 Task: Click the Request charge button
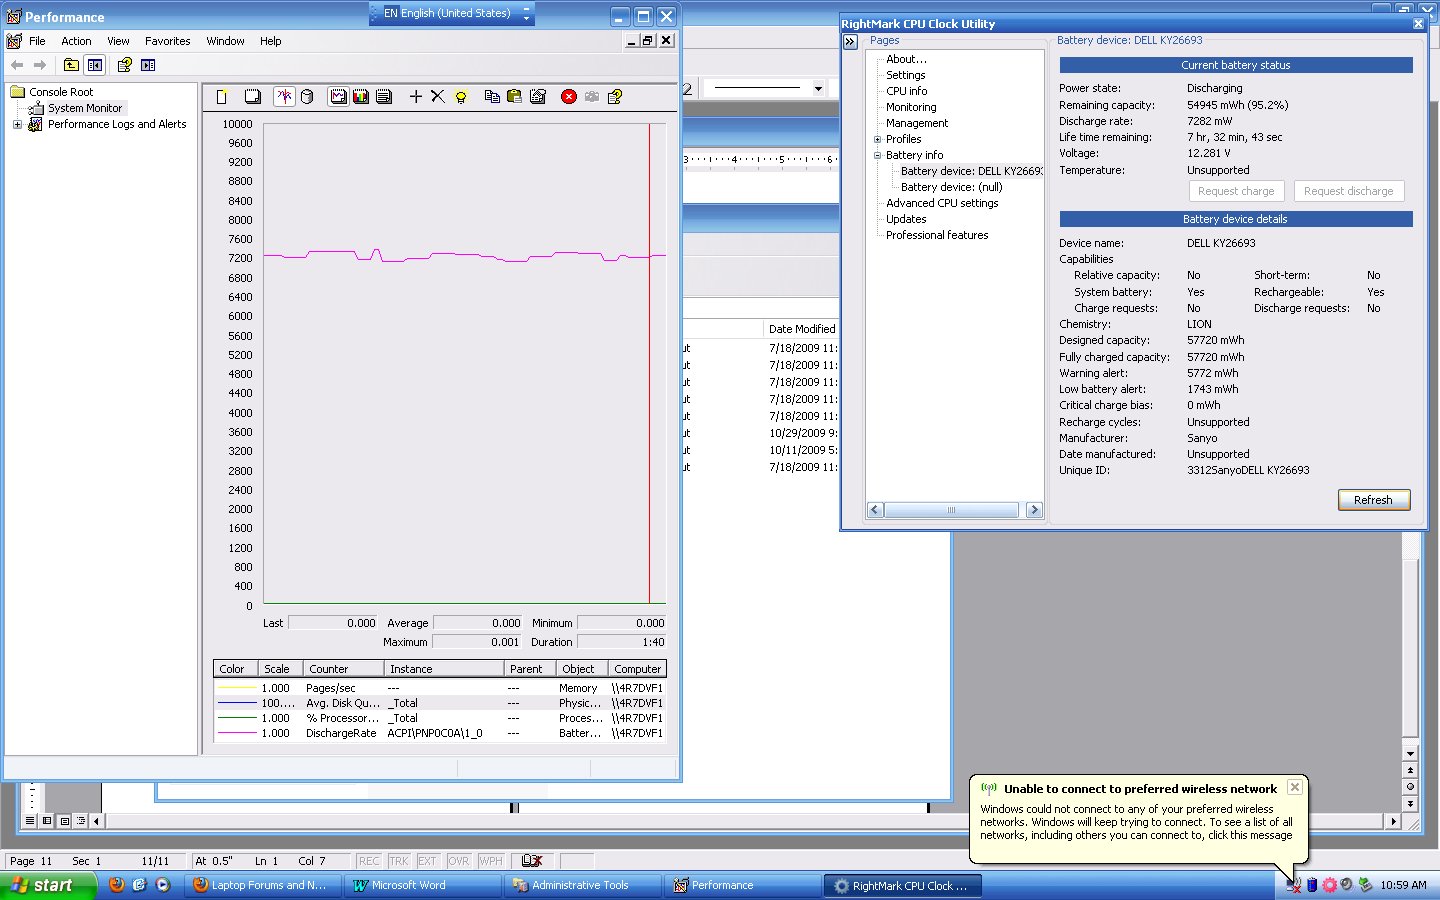[x=1236, y=191]
